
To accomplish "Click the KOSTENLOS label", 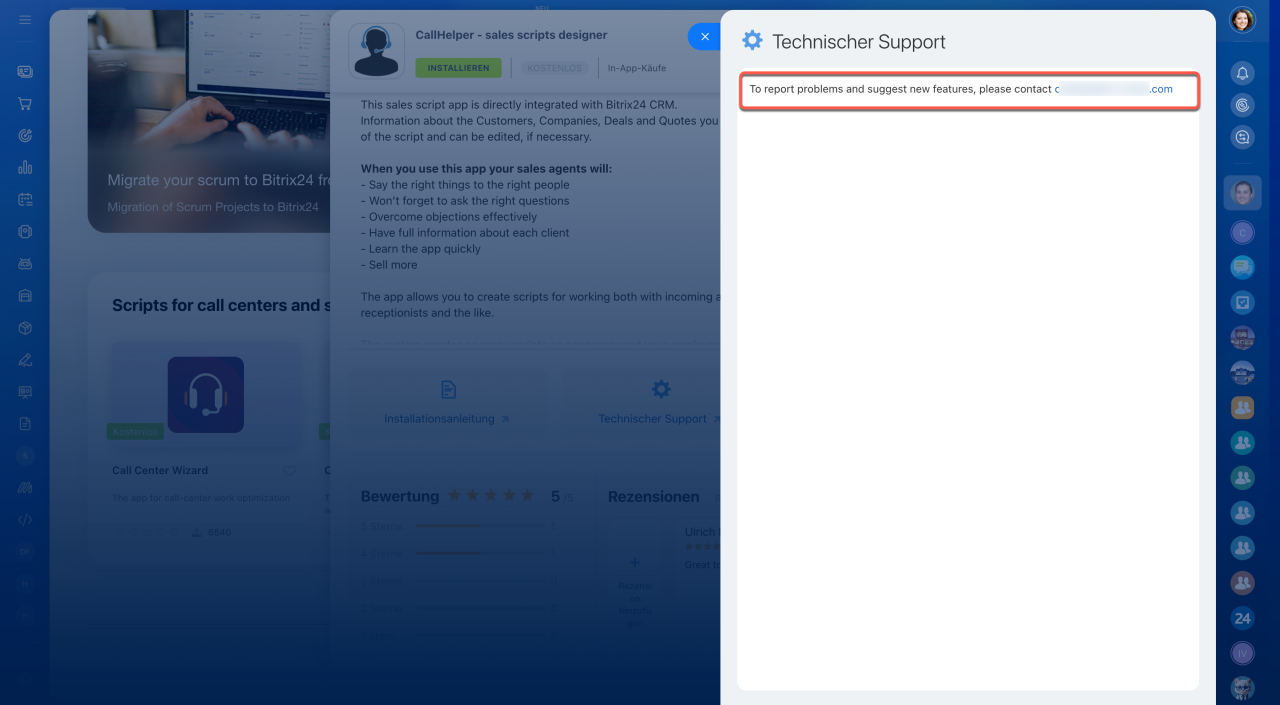I will [x=553, y=68].
